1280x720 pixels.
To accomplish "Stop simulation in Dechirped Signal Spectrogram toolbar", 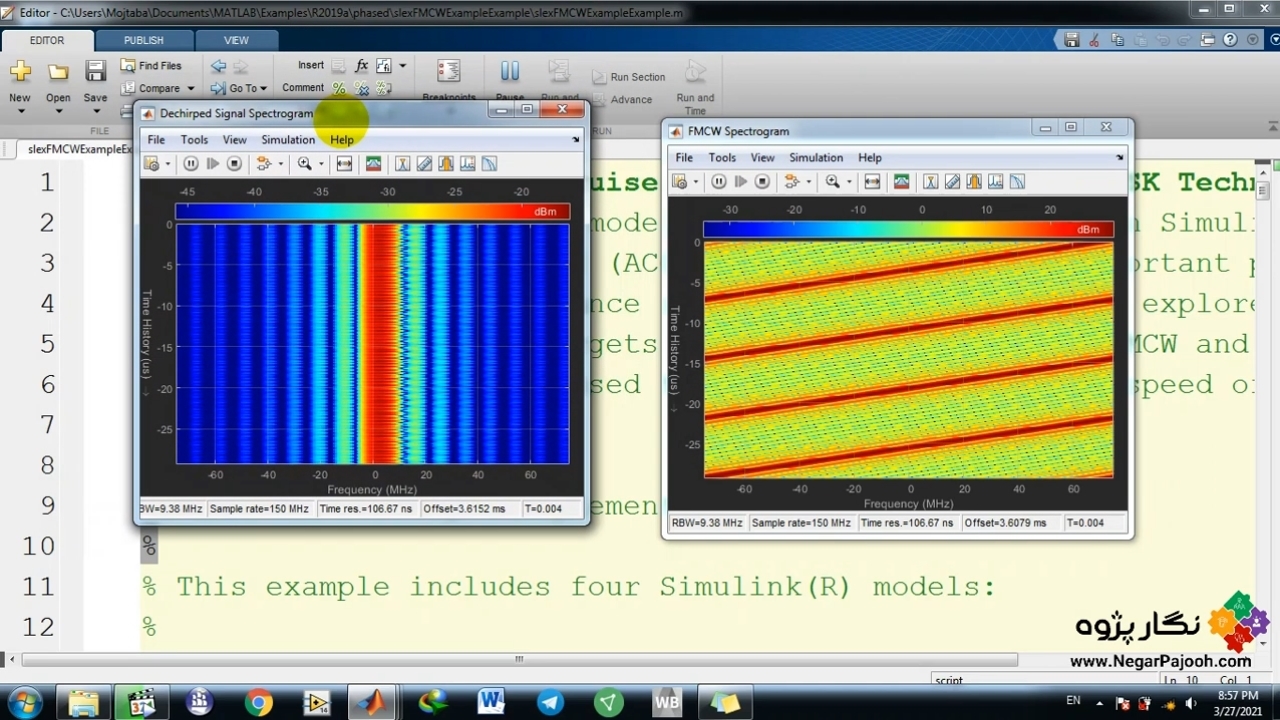I will coord(234,164).
